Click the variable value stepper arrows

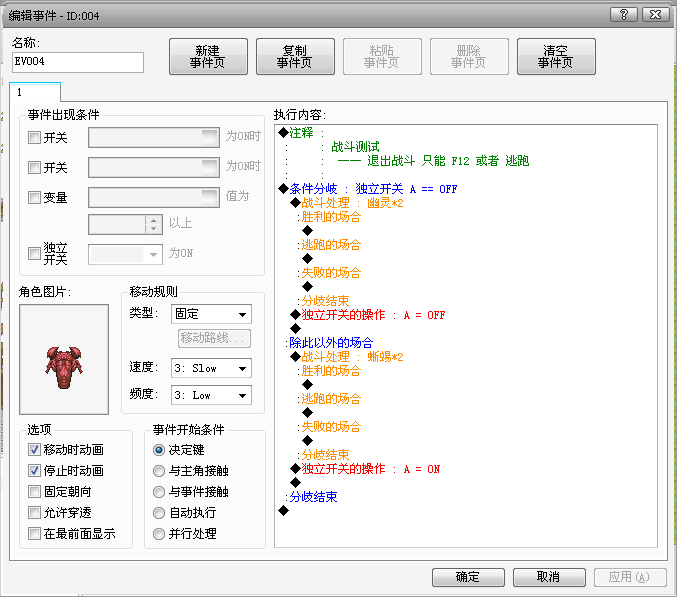153,224
